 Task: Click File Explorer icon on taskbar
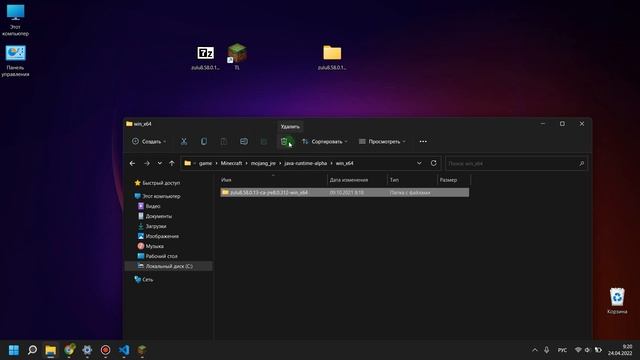coord(51,350)
